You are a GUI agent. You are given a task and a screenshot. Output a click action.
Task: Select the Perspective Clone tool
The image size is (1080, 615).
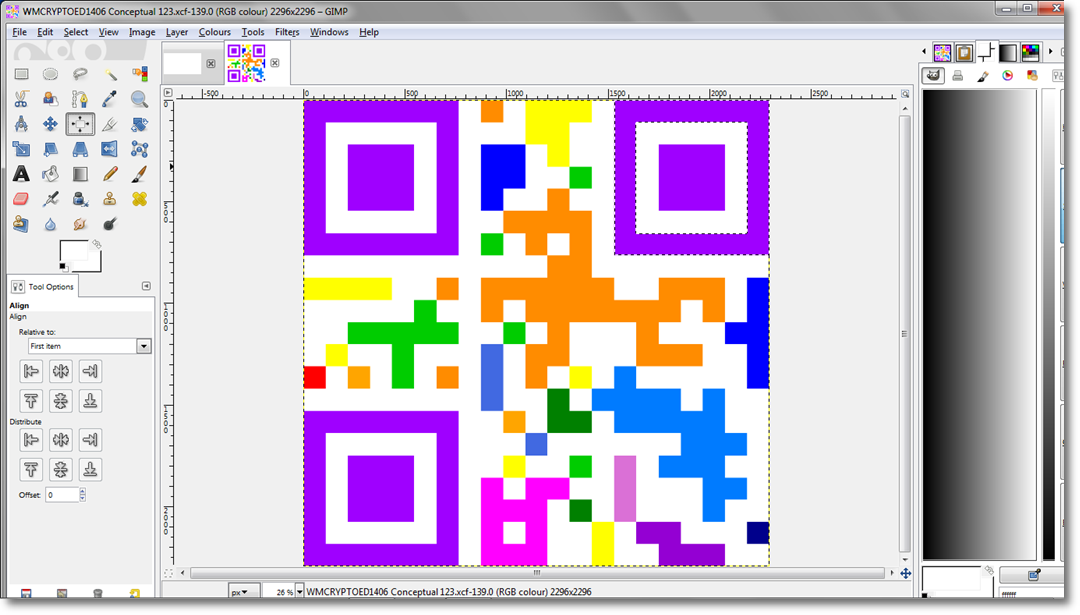pos(21,224)
